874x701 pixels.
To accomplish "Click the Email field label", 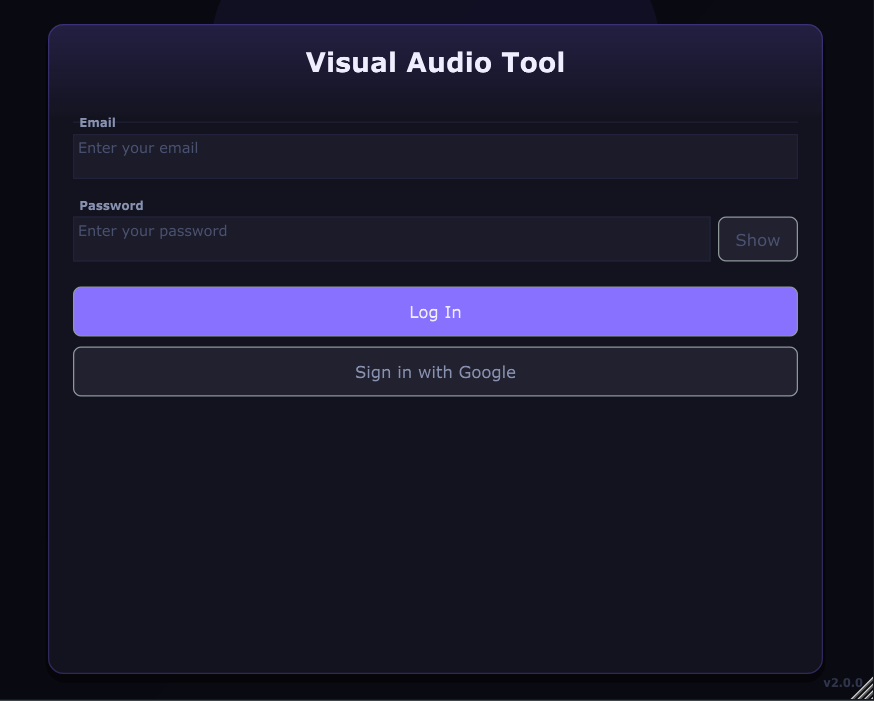I will (x=97, y=122).
